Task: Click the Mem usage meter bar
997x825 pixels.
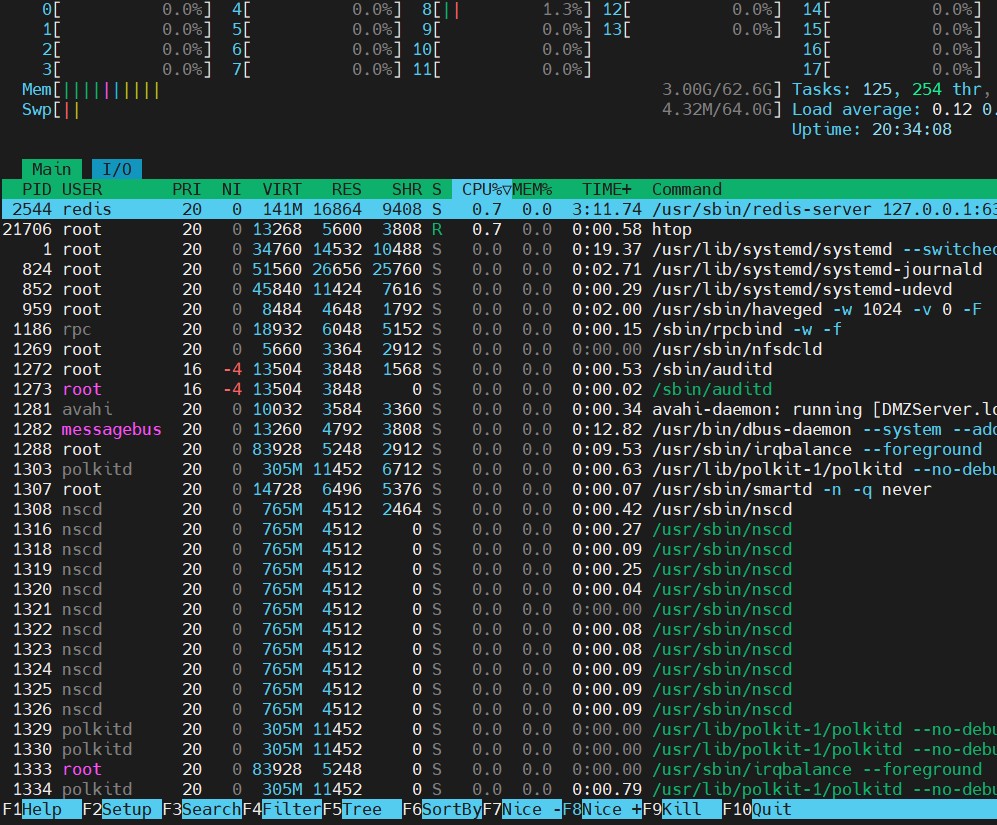Action: pos(401,90)
